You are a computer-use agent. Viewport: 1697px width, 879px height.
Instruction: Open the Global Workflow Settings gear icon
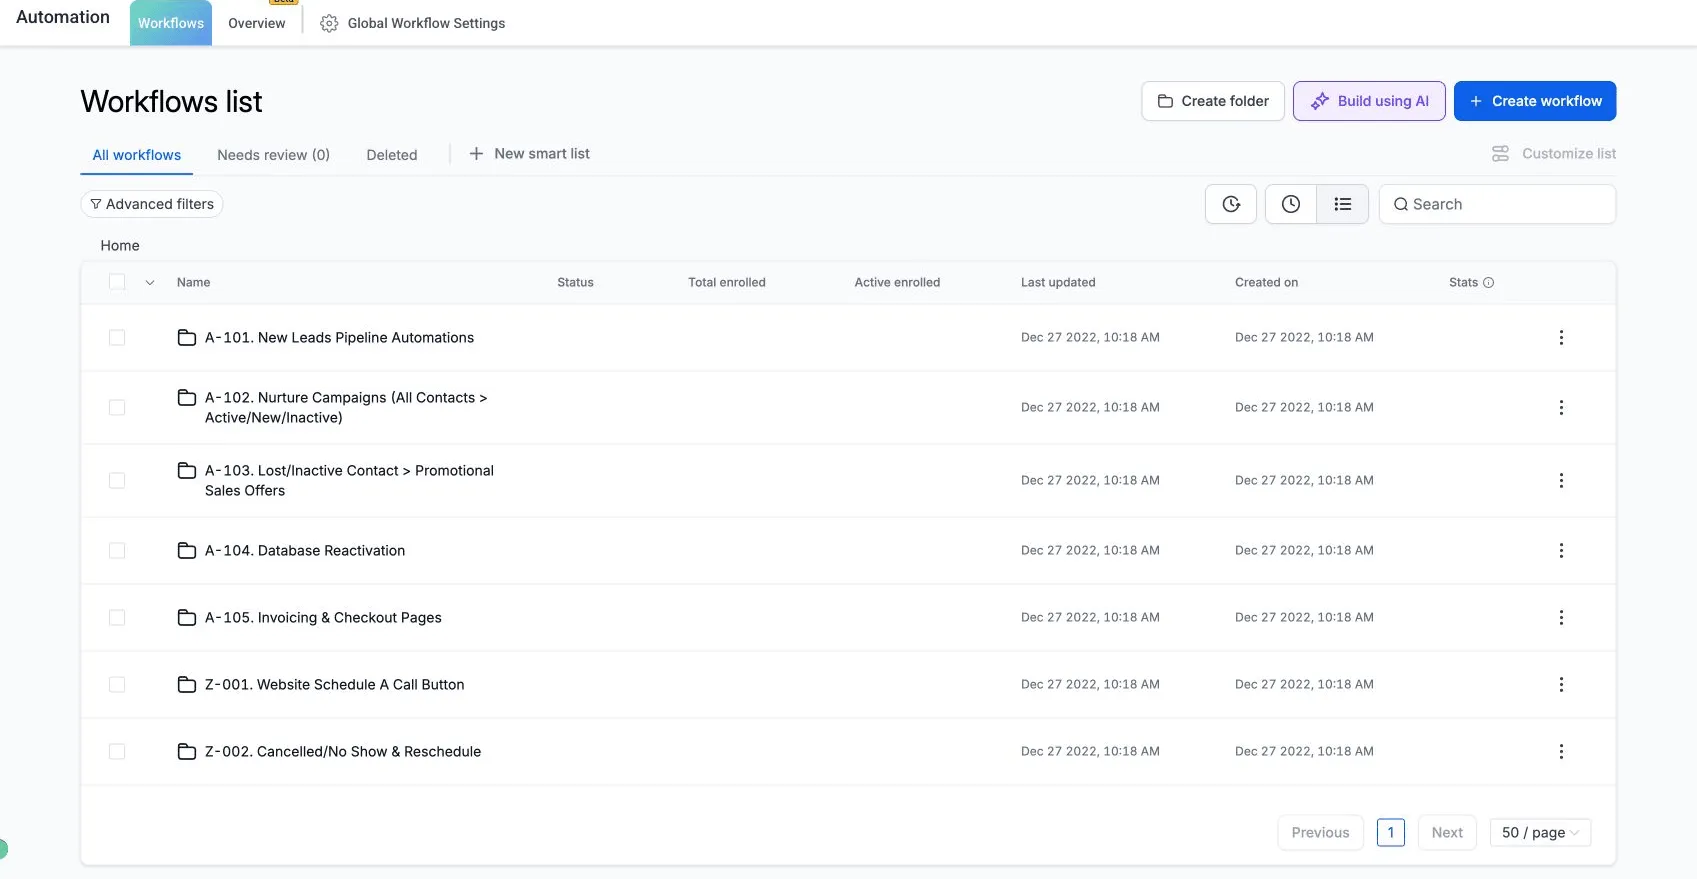(329, 23)
